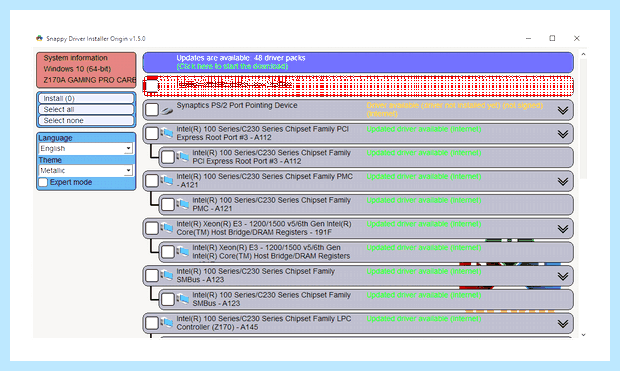The image size is (620, 371).
Task: Click the Select all button
Action: tap(86, 110)
